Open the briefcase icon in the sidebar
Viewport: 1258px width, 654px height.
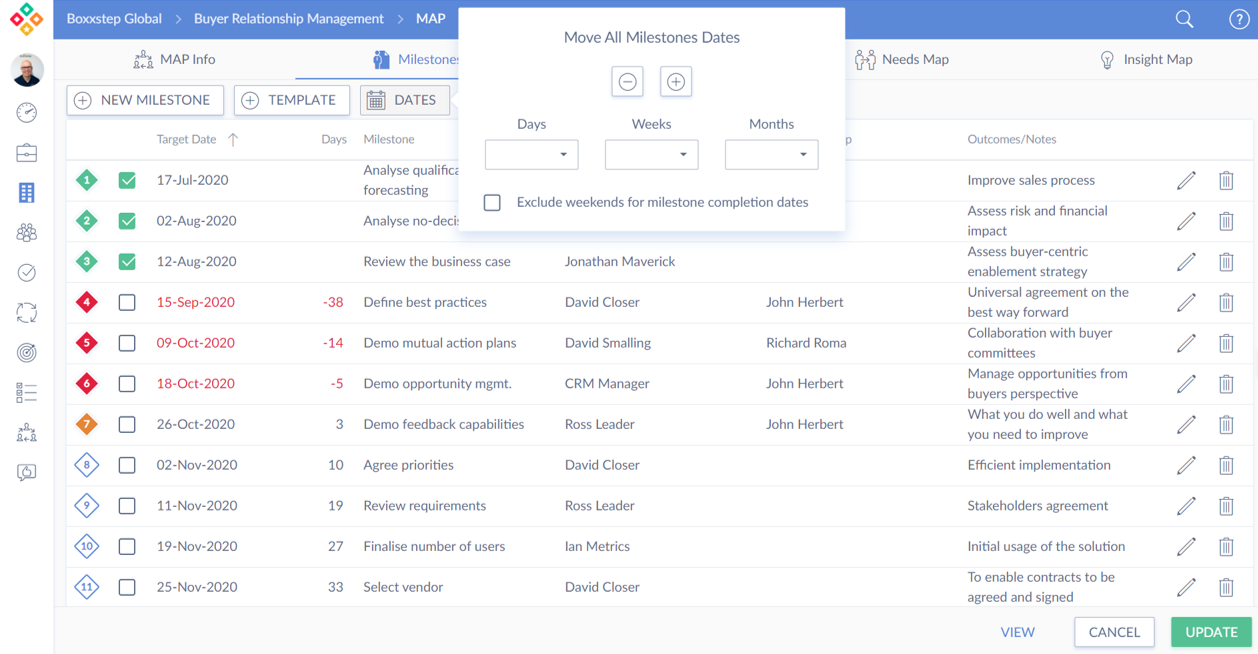27,153
